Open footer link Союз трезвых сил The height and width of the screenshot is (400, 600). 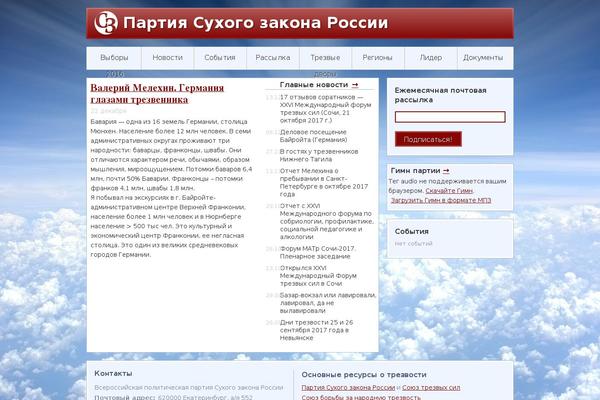tap(431, 388)
